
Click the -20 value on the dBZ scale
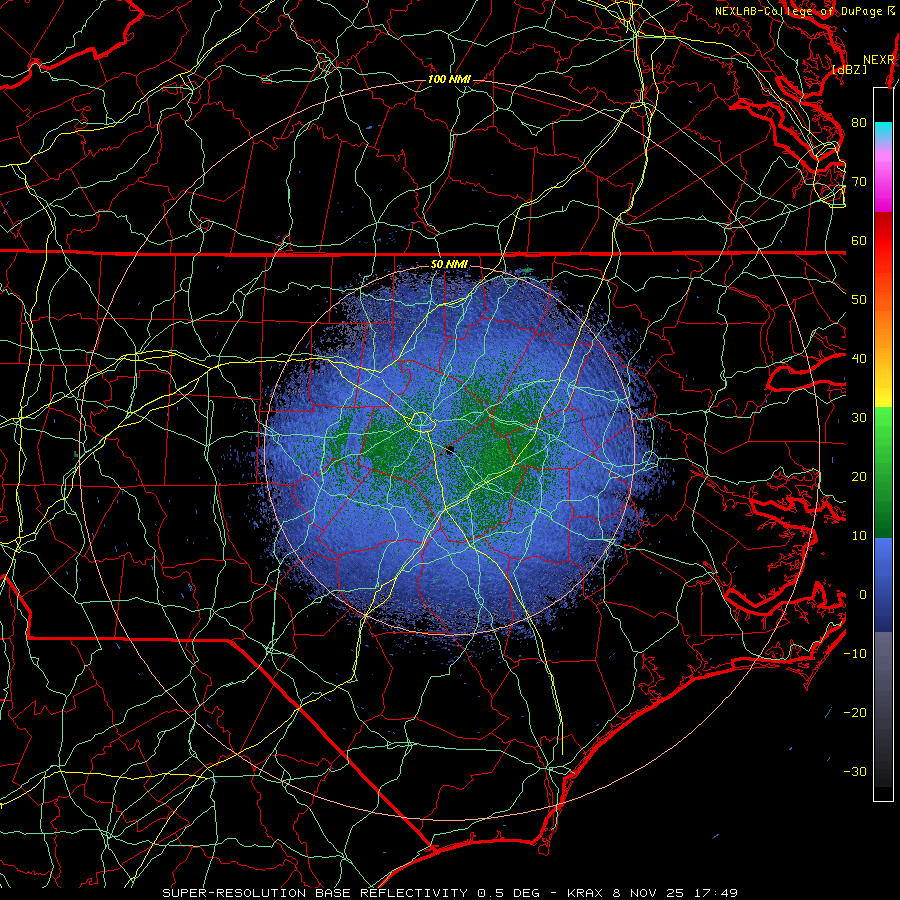point(855,712)
